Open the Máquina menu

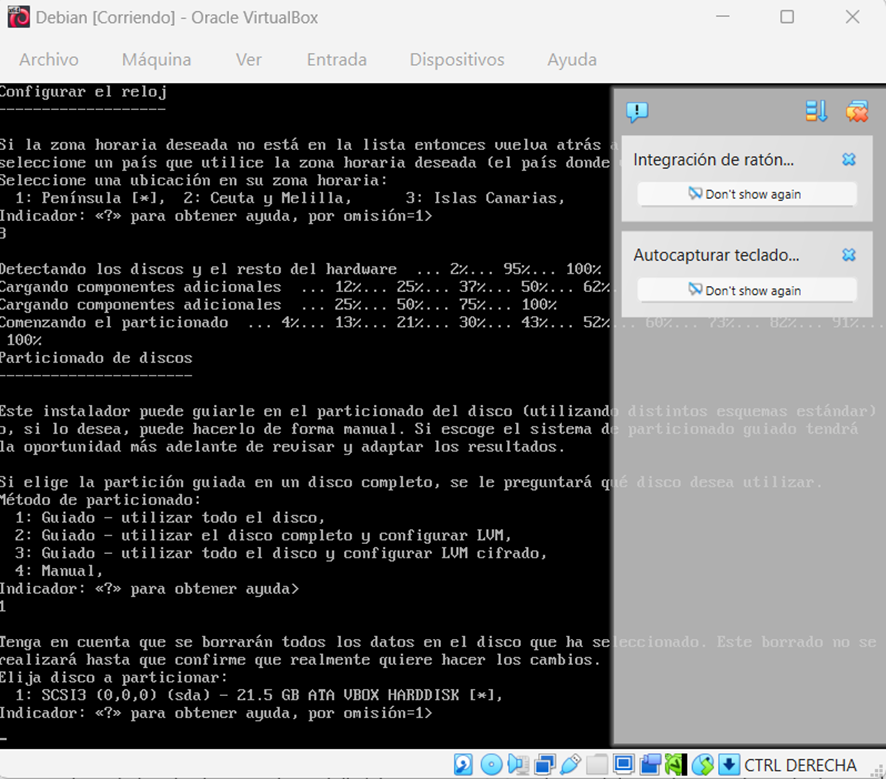click(157, 59)
